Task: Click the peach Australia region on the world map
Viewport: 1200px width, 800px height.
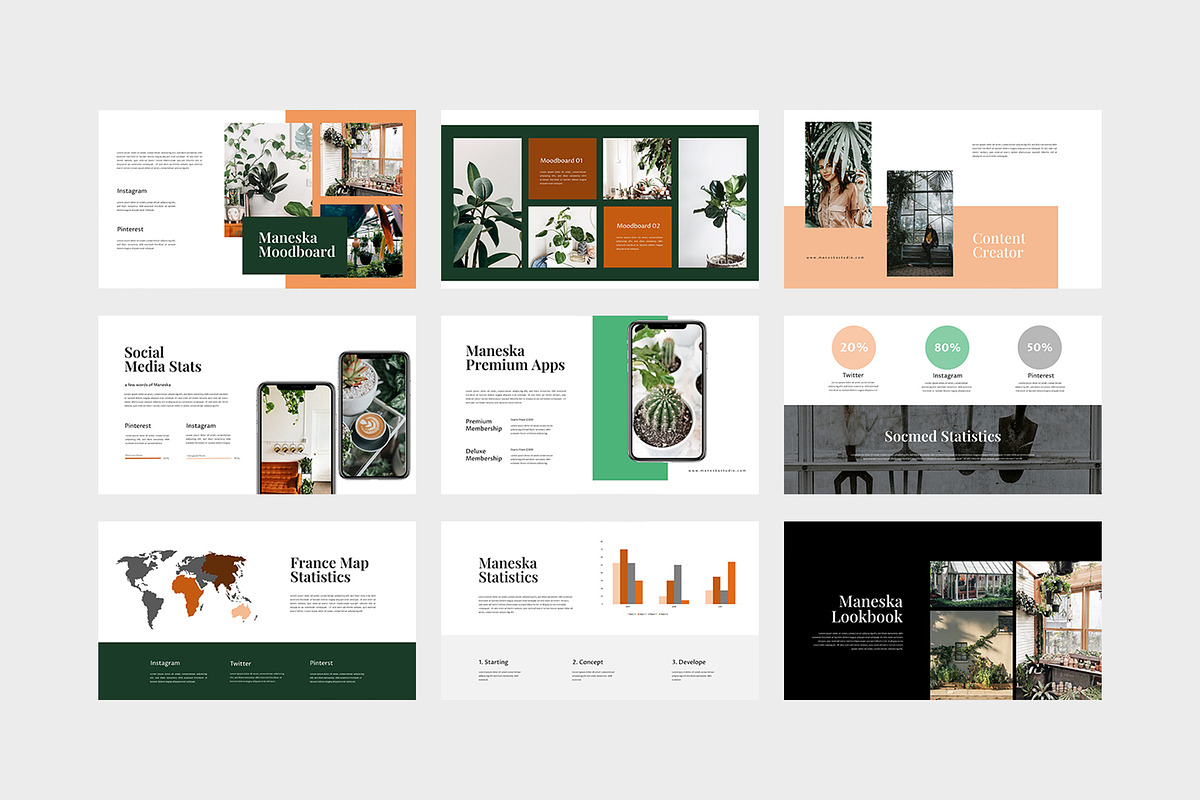Action: pos(239,611)
